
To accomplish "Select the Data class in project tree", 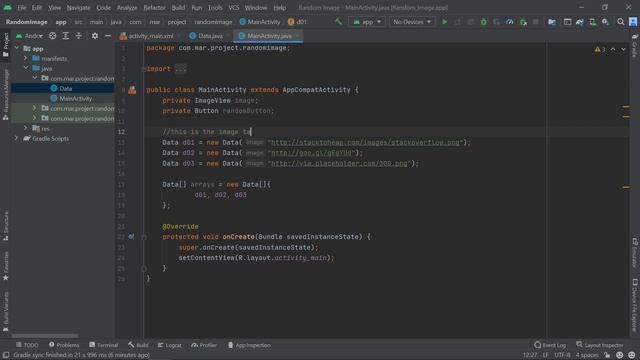I will (x=62, y=88).
